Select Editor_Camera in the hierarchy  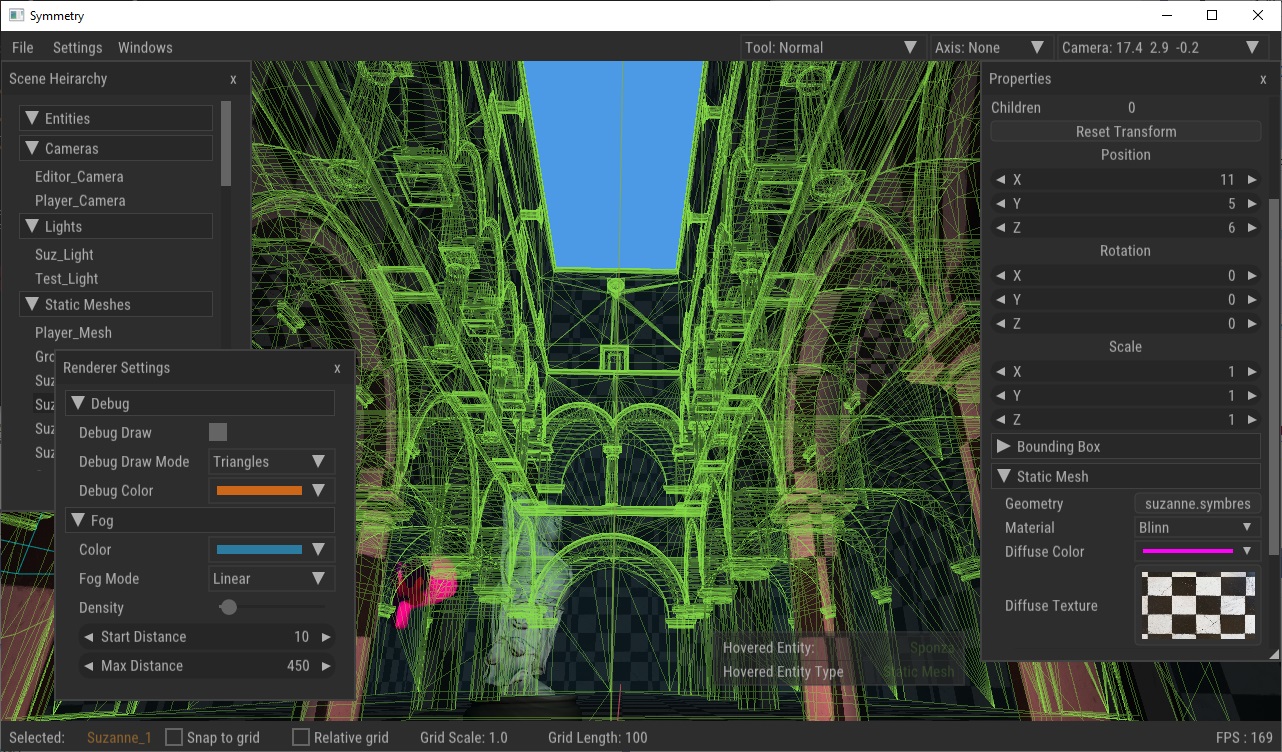[x=79, y=176]
